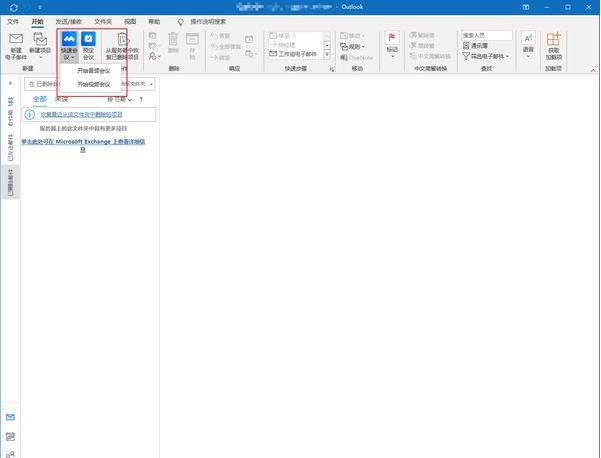
Task: Select Start Video Meeting (开始视频会议) menu item
Action: pyautogui.click(x=94, y=84)
